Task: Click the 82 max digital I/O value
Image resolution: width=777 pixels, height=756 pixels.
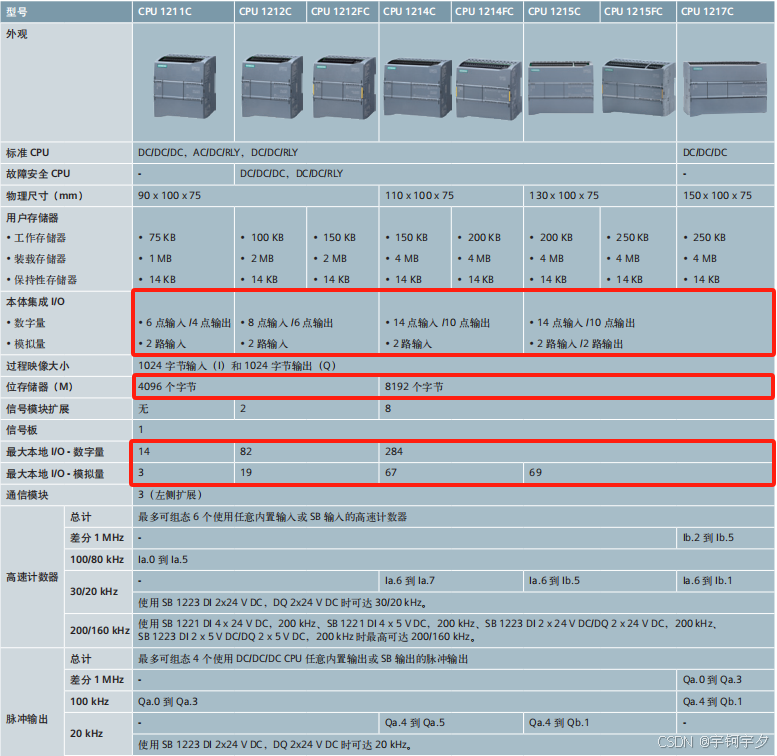Action: click(x=246, y=451)
